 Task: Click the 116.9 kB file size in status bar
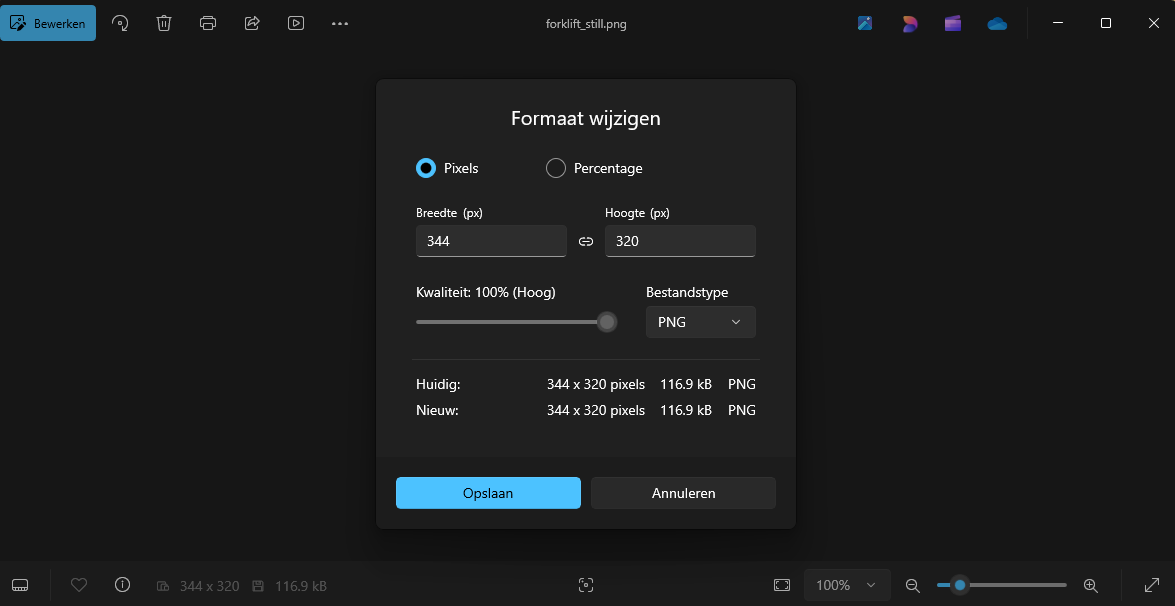(x=300, y=586)
